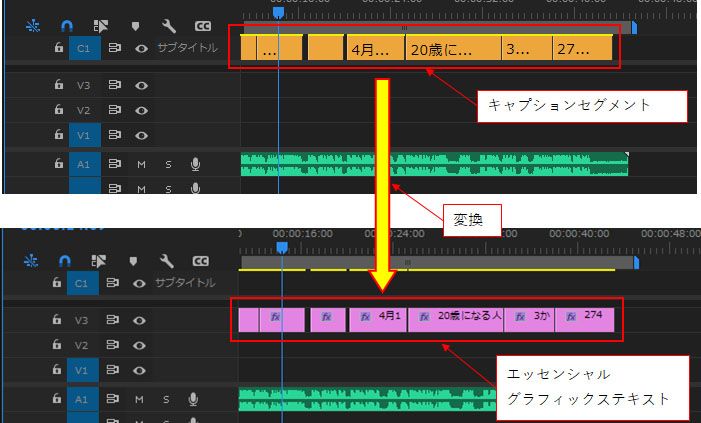Toggle sync lock on C1 in upper timeline
This screenshot has height=423, width=701.
pos(115,47)
